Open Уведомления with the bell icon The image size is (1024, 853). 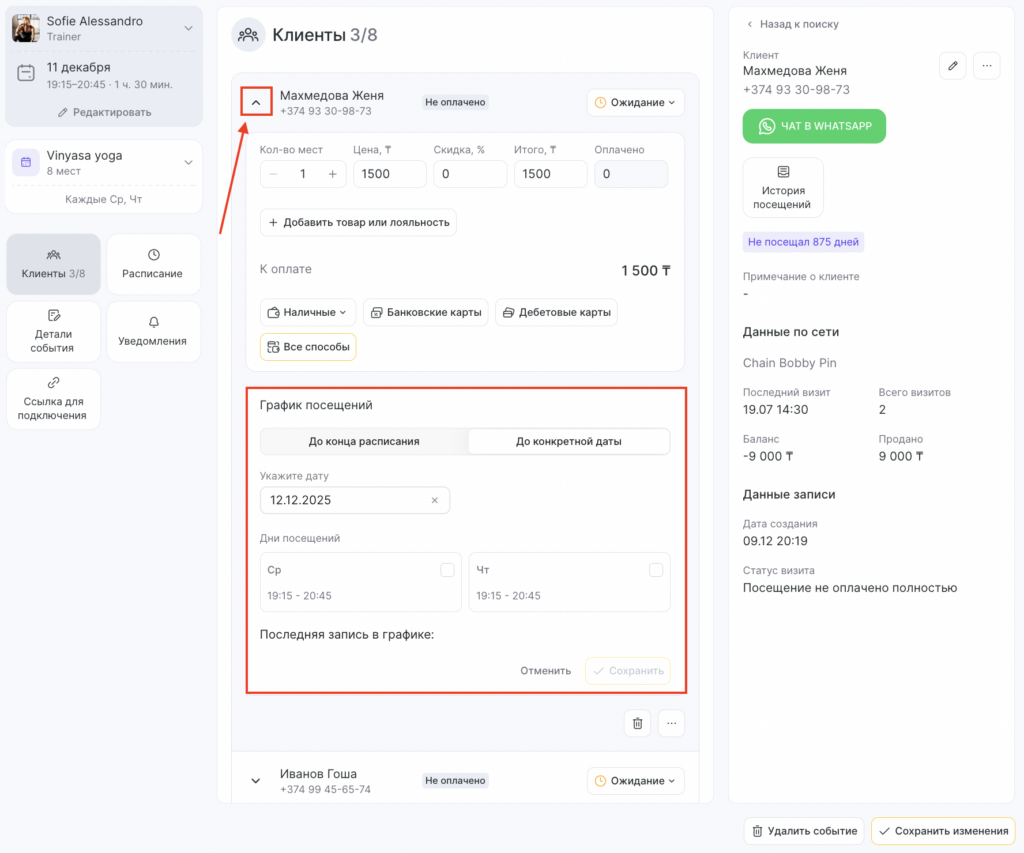click(x=153, y=331)
